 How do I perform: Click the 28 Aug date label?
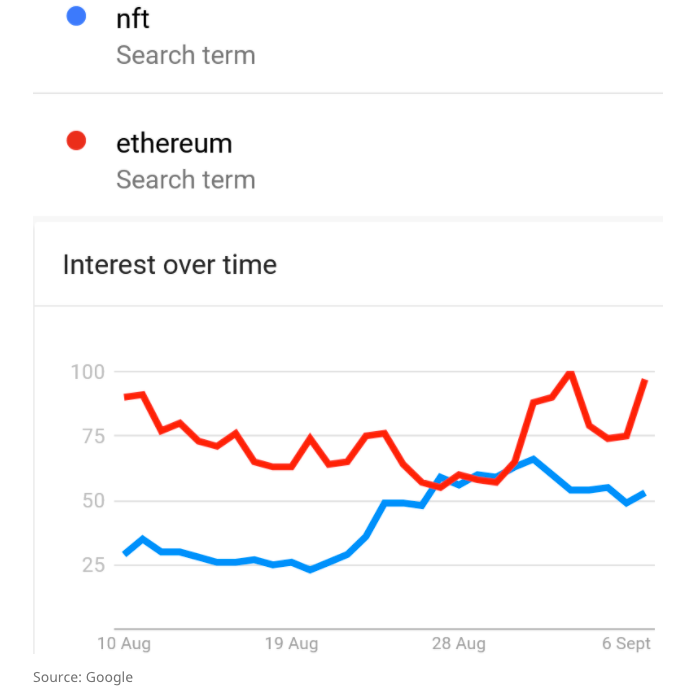(458, 643)
